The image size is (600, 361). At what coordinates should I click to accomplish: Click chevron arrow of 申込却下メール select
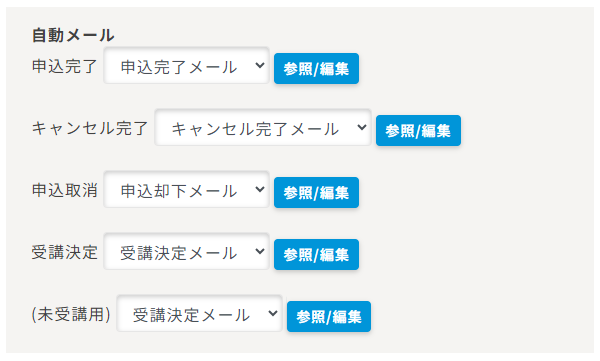(260, 189)
